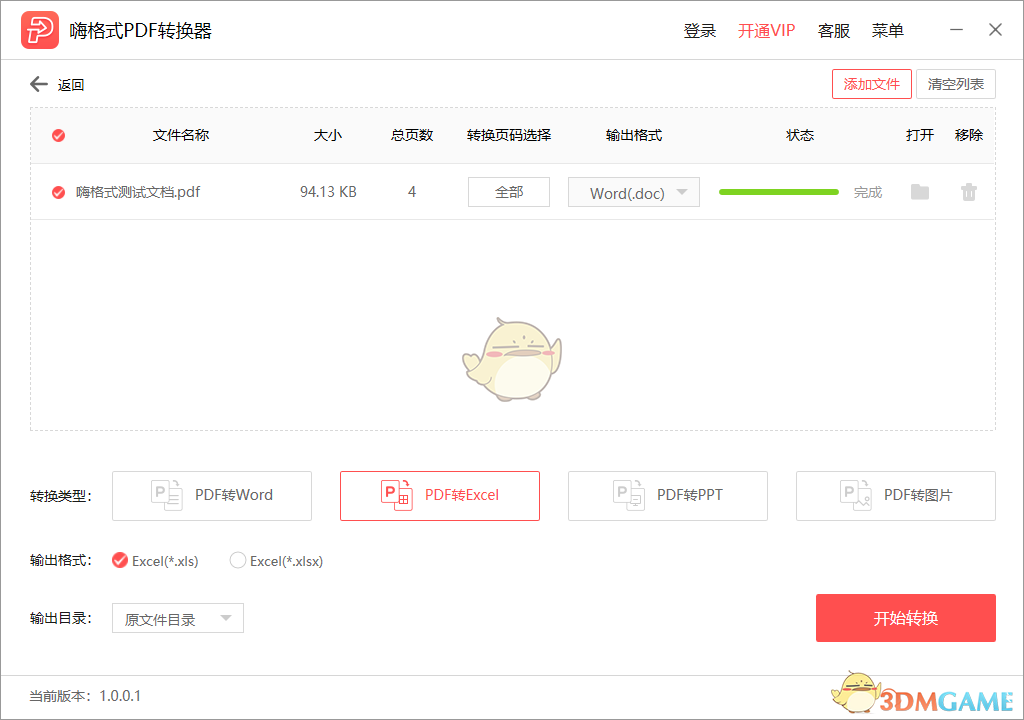This screenshot has height=720, width=1024.
Task: Click the PDF转图片 image icon
Action: (856, 495)
